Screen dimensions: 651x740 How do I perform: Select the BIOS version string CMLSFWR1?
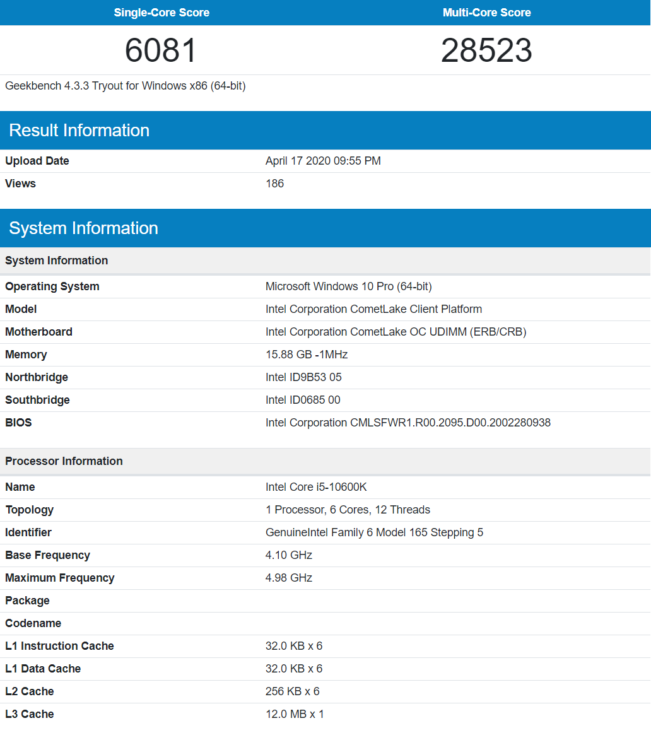click(407, 423)
